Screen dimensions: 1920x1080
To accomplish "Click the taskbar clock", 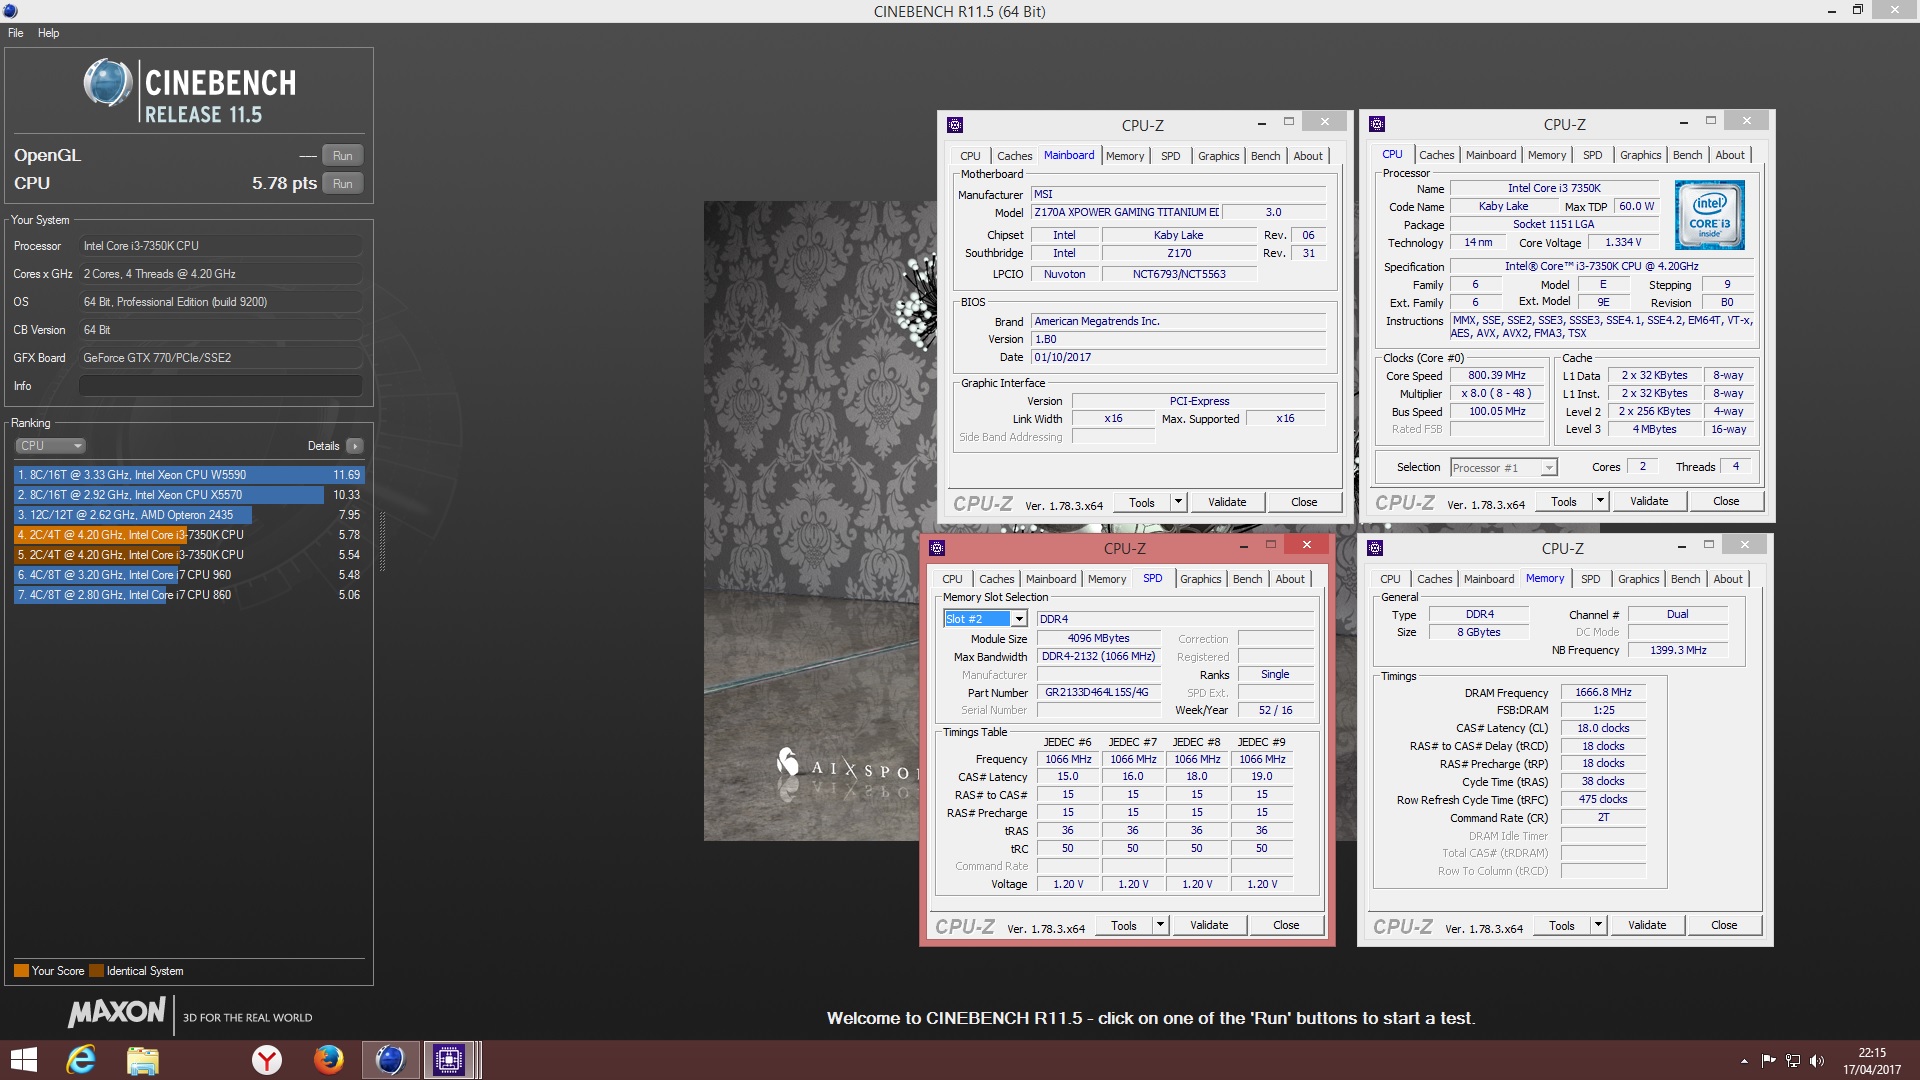I will tap(1872, 1061).
